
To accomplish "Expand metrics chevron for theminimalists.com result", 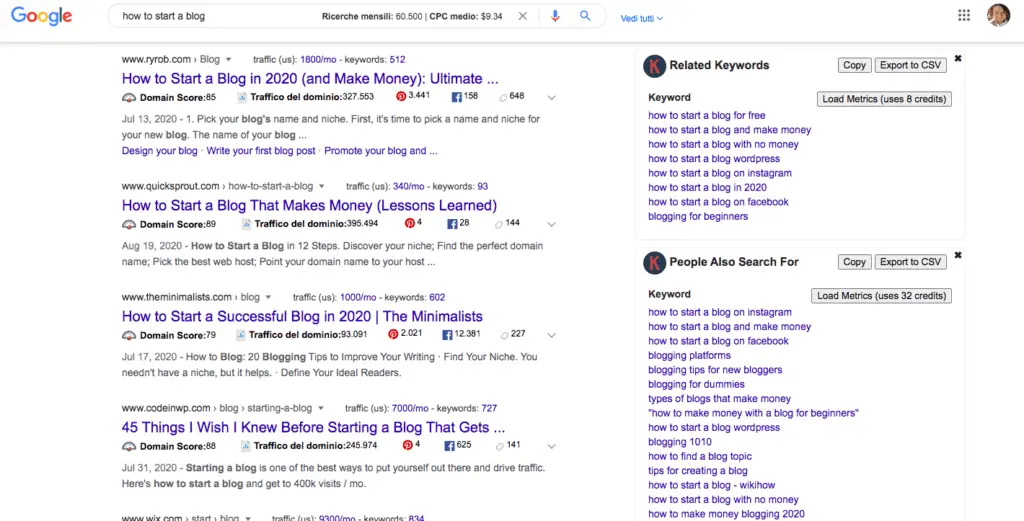I will coord(552,336).
